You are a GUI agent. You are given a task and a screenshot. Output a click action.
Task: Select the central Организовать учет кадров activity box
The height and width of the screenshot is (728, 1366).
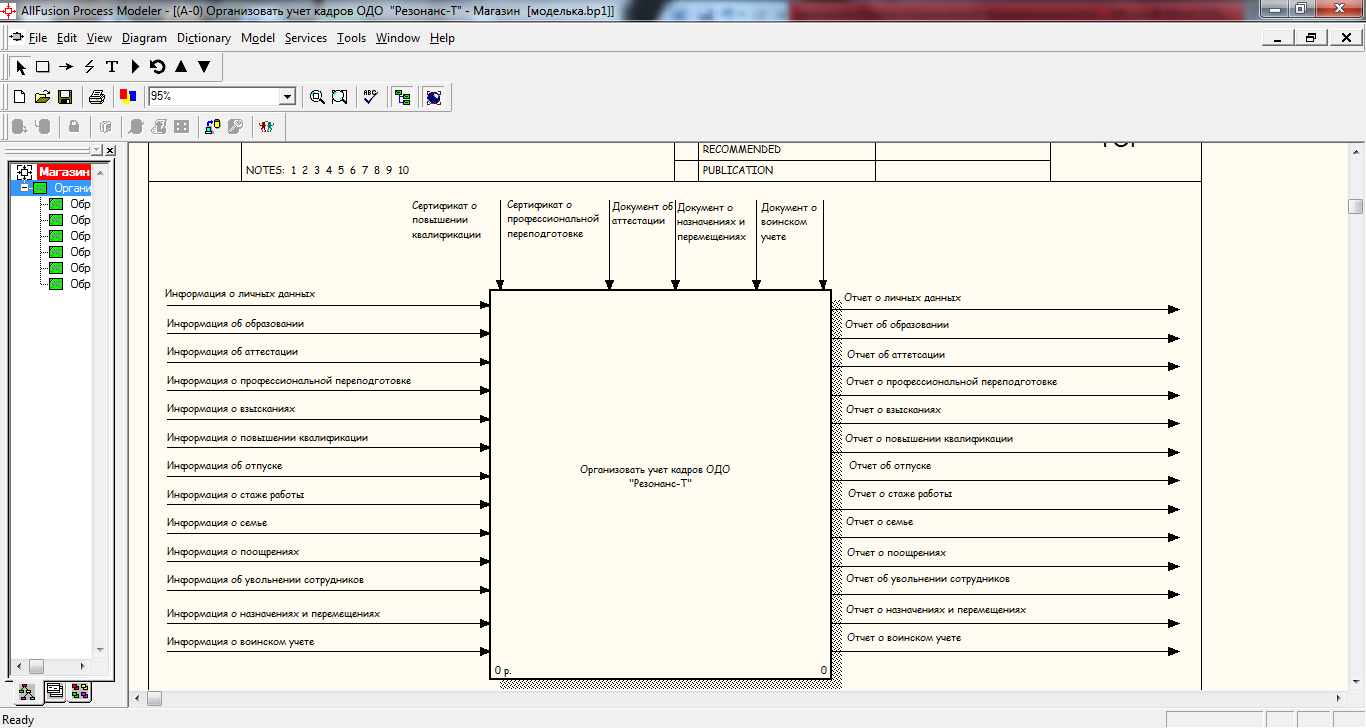click(x=660, y=485)
